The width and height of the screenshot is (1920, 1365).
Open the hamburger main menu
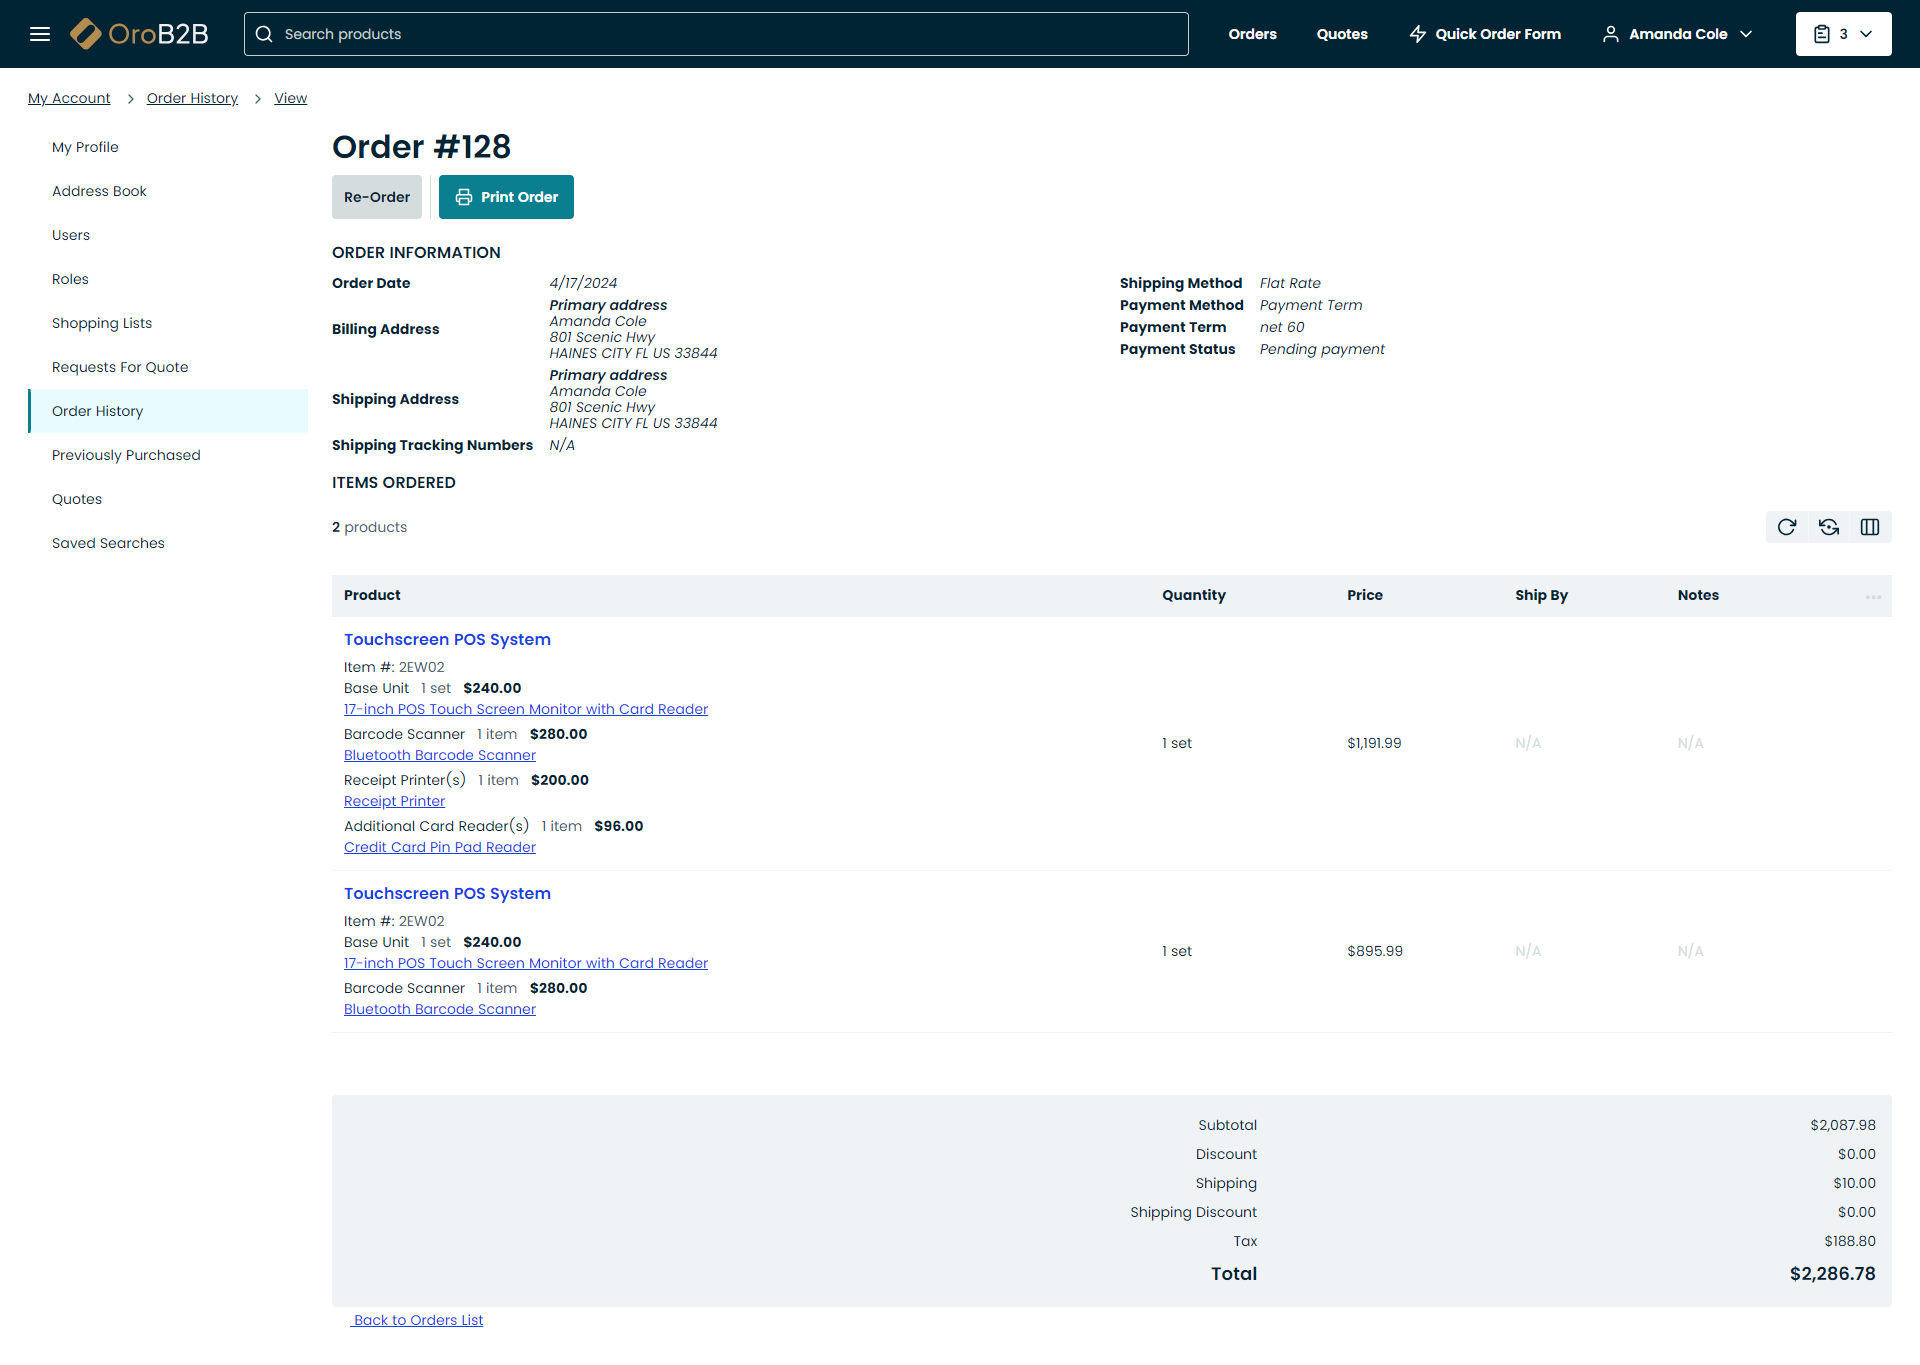[x=40, y=34]
